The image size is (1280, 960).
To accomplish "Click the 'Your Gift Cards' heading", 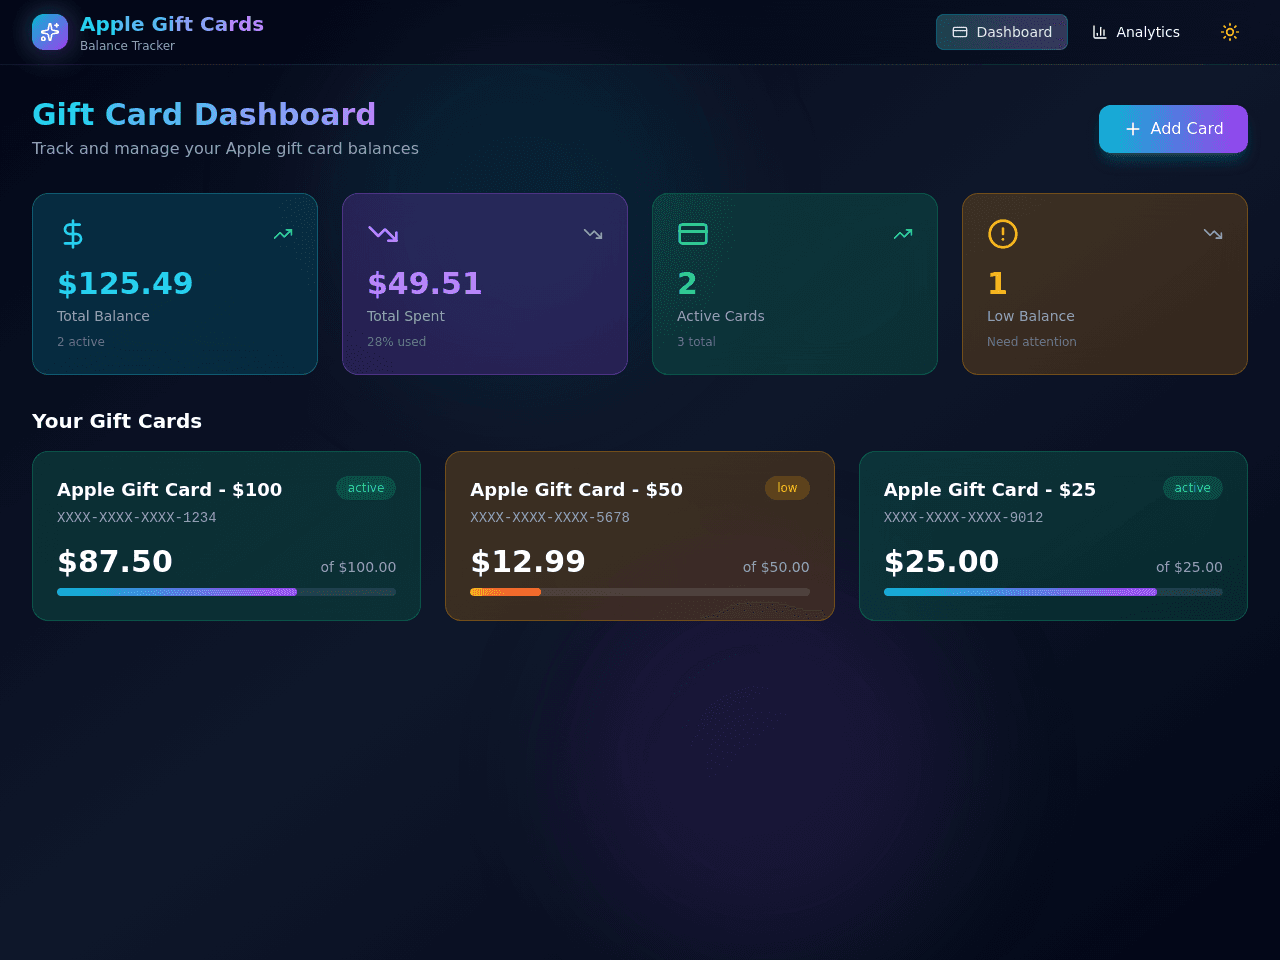I will (x=117, y=421).
